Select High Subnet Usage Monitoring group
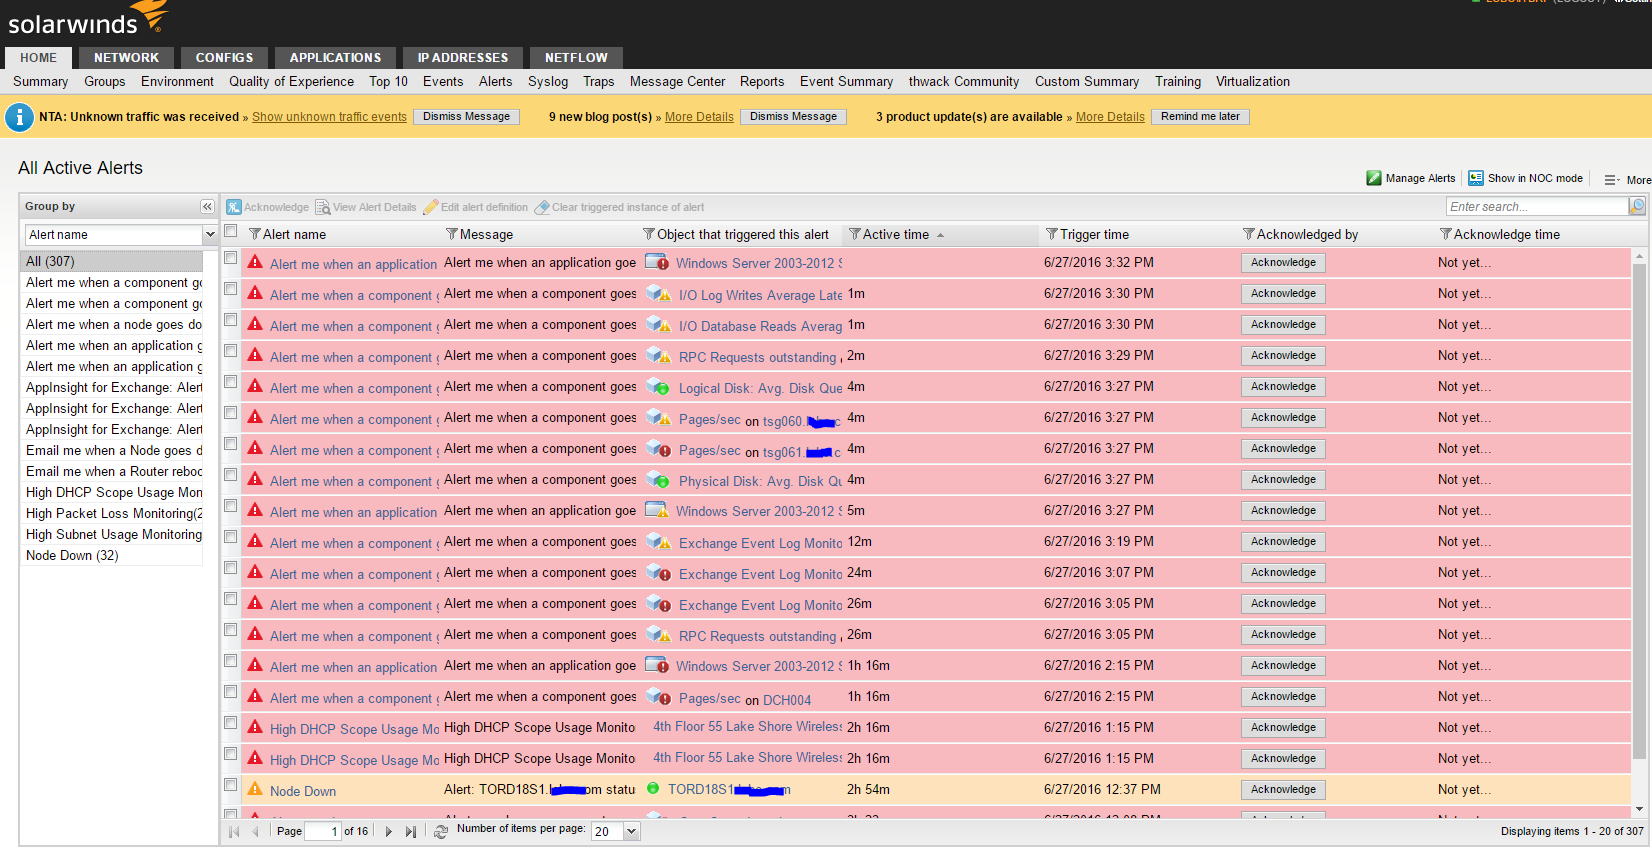1652x862 pixels. tap(112, 534)
